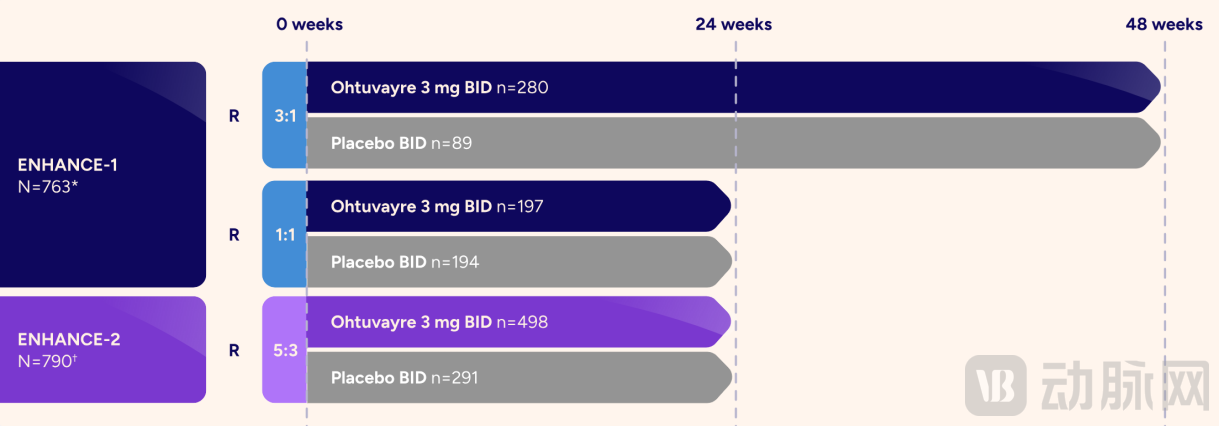The image size is (1219, 426).
Task: Click the R label beside the 1:1 ratio
Action: (234, 235)
